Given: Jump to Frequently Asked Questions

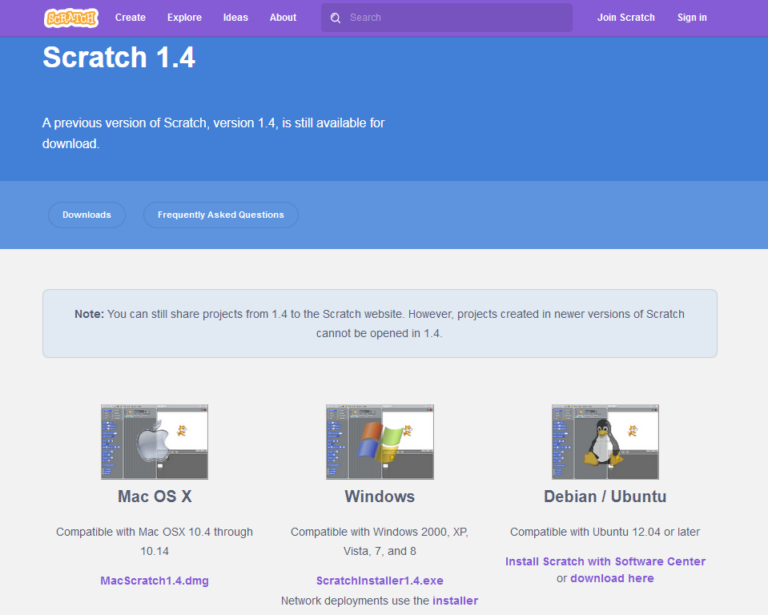Looking at the screenshot, I should click(221, 215).
